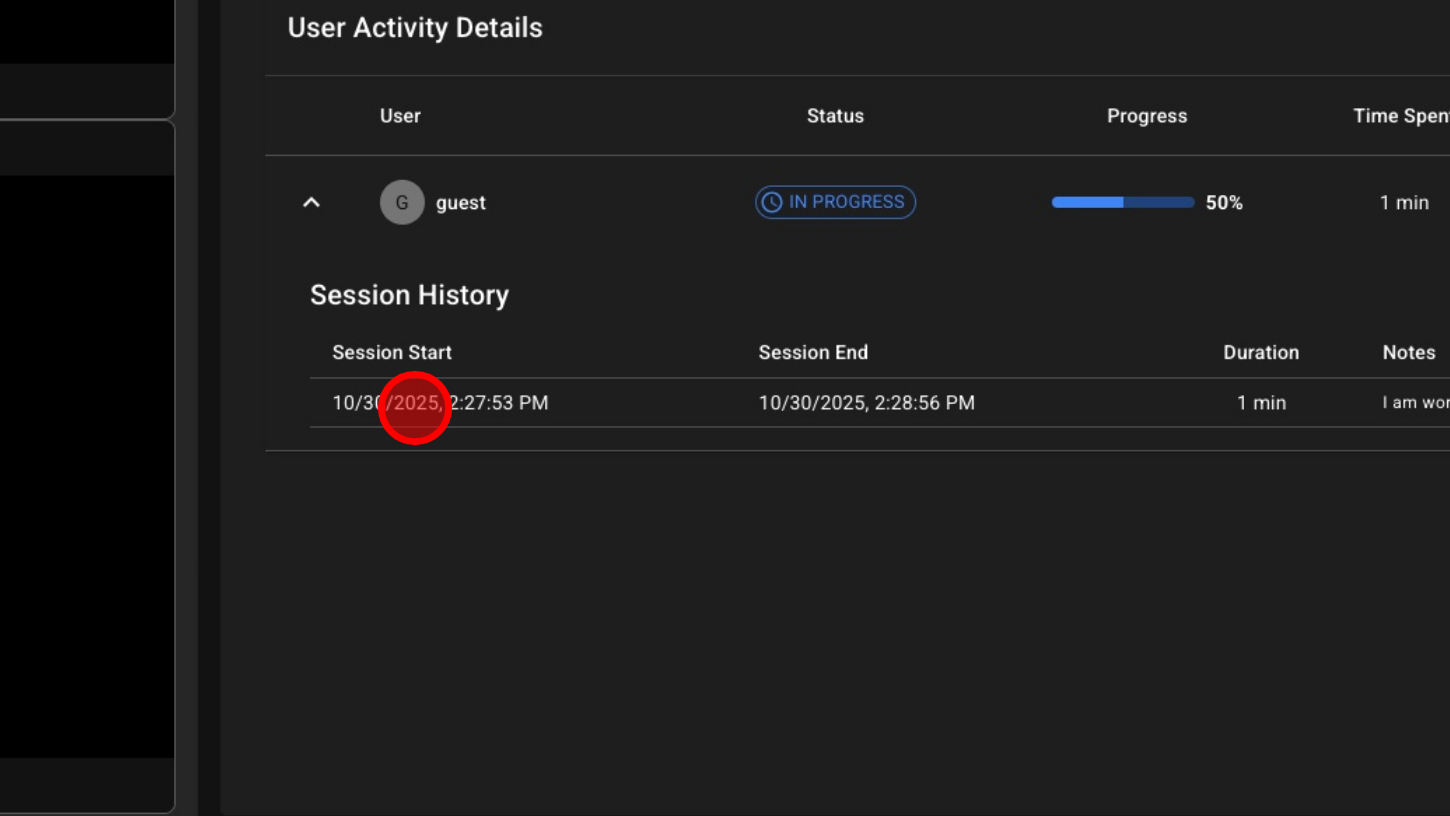Screen dimensions: 1450x816
Task: Click the guest user avatar icon
Action: click(402, 203)
